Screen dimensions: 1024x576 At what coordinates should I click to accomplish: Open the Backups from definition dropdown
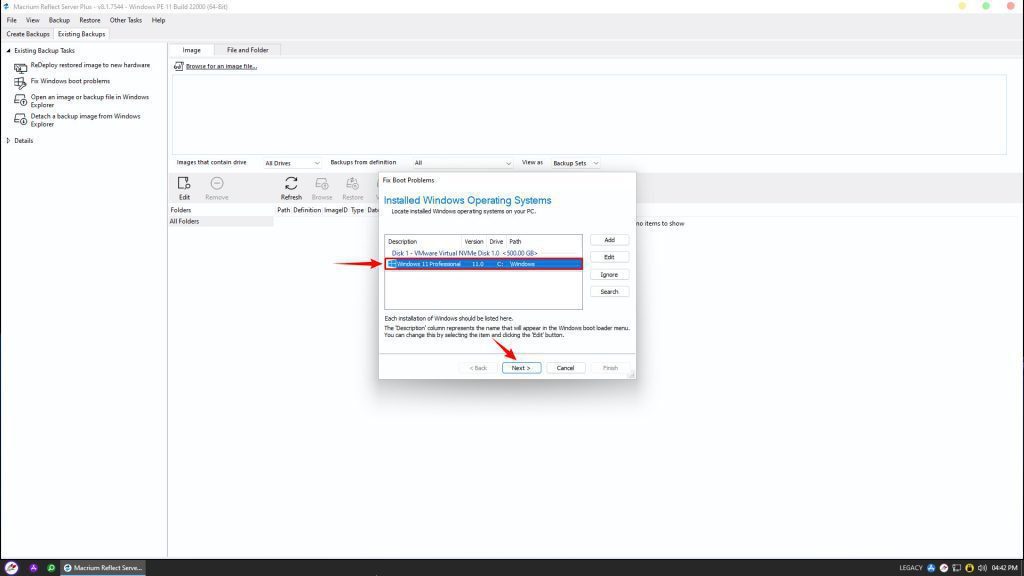point(462,163)
